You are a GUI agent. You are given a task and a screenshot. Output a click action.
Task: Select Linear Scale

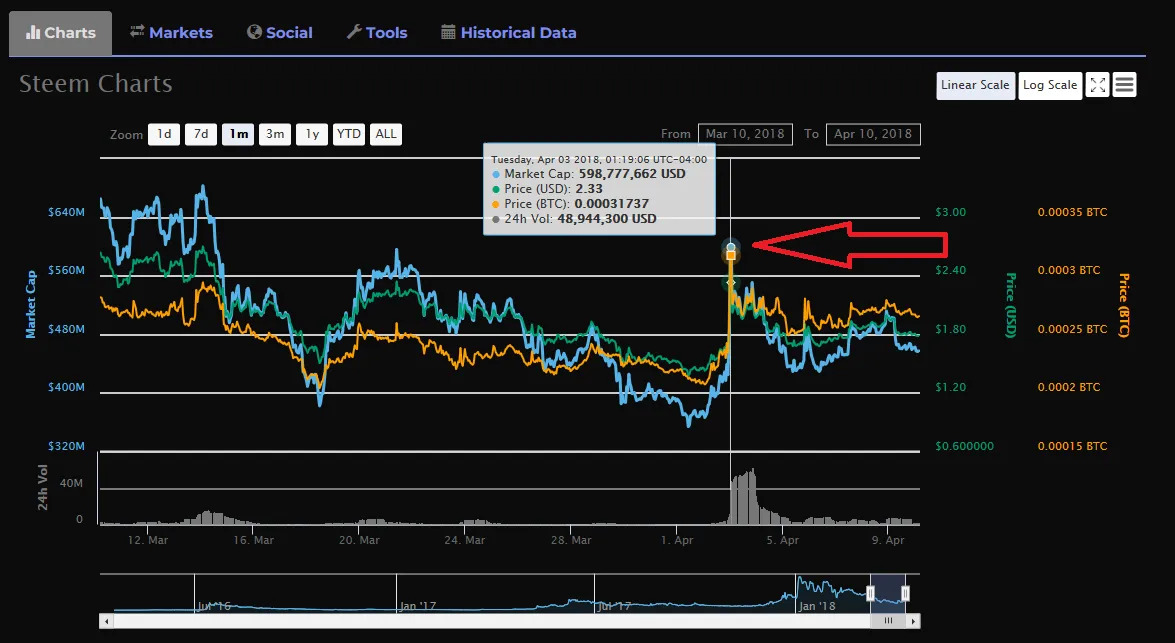pyautogui.click(x=975, y=85)
